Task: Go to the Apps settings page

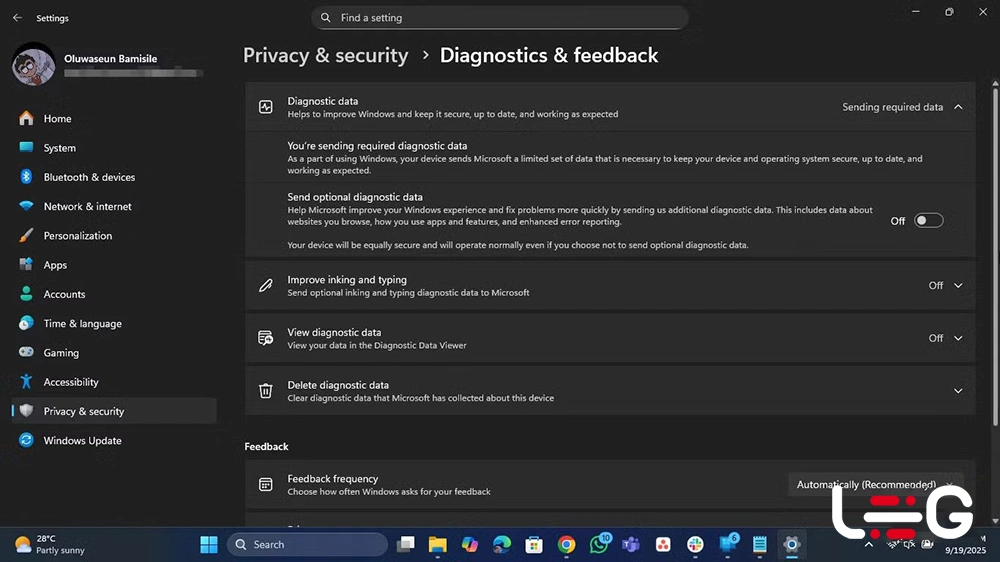Action: [55, 265]
